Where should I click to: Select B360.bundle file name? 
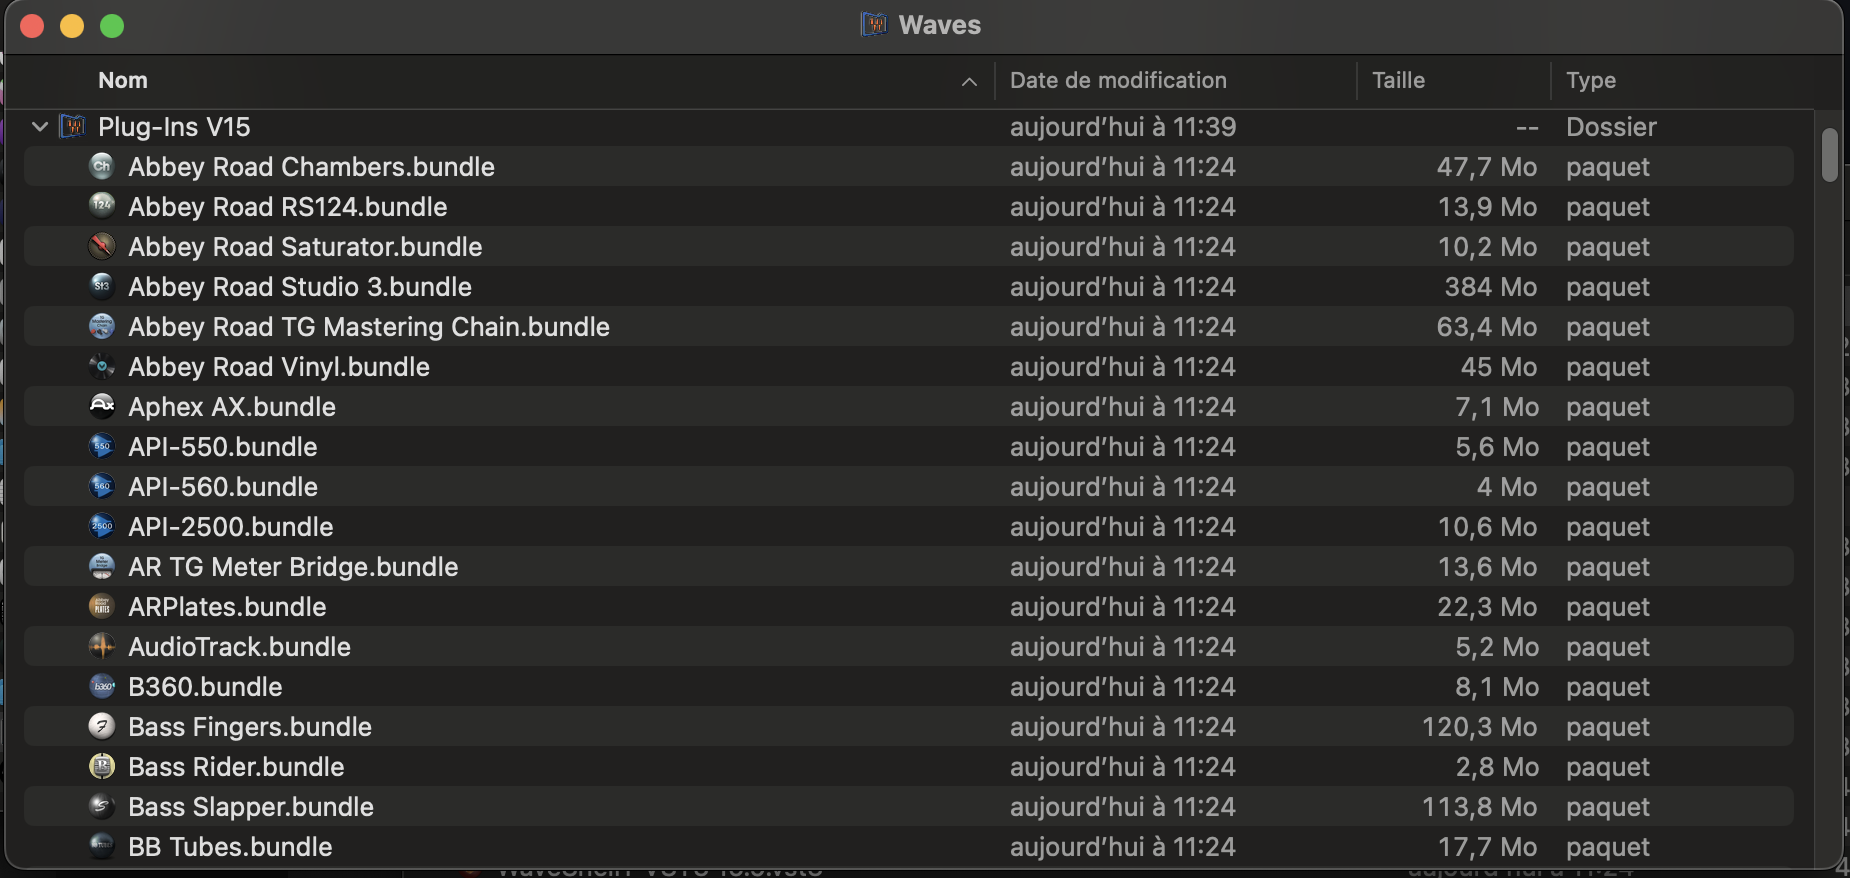pos(205,687)
